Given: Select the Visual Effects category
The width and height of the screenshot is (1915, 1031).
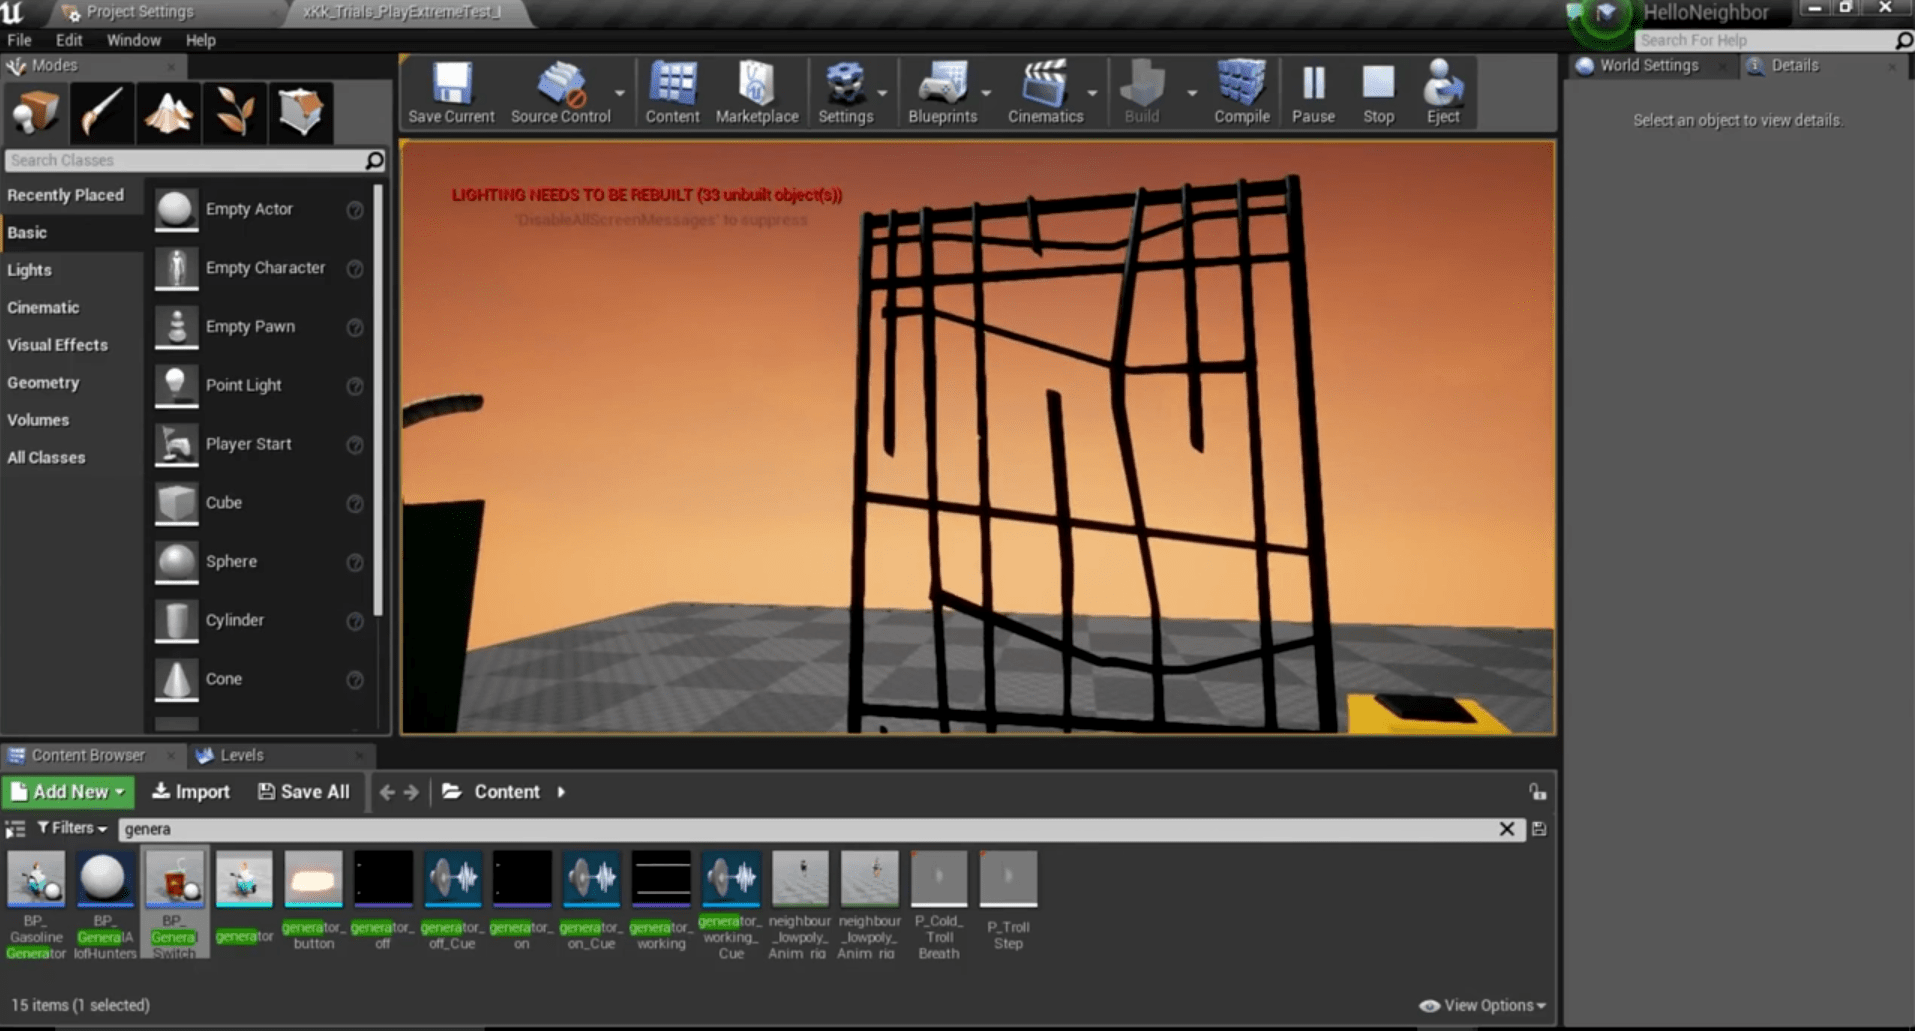Looking at the screenshot, I should (x=57, y=345).
